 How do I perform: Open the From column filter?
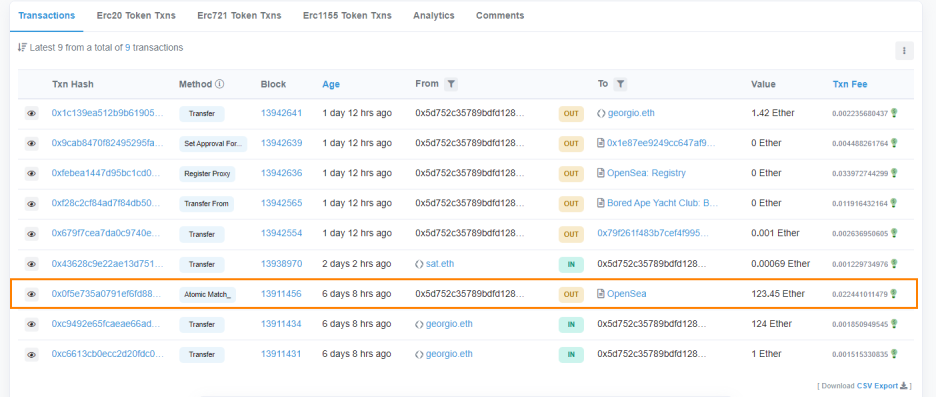451,84
